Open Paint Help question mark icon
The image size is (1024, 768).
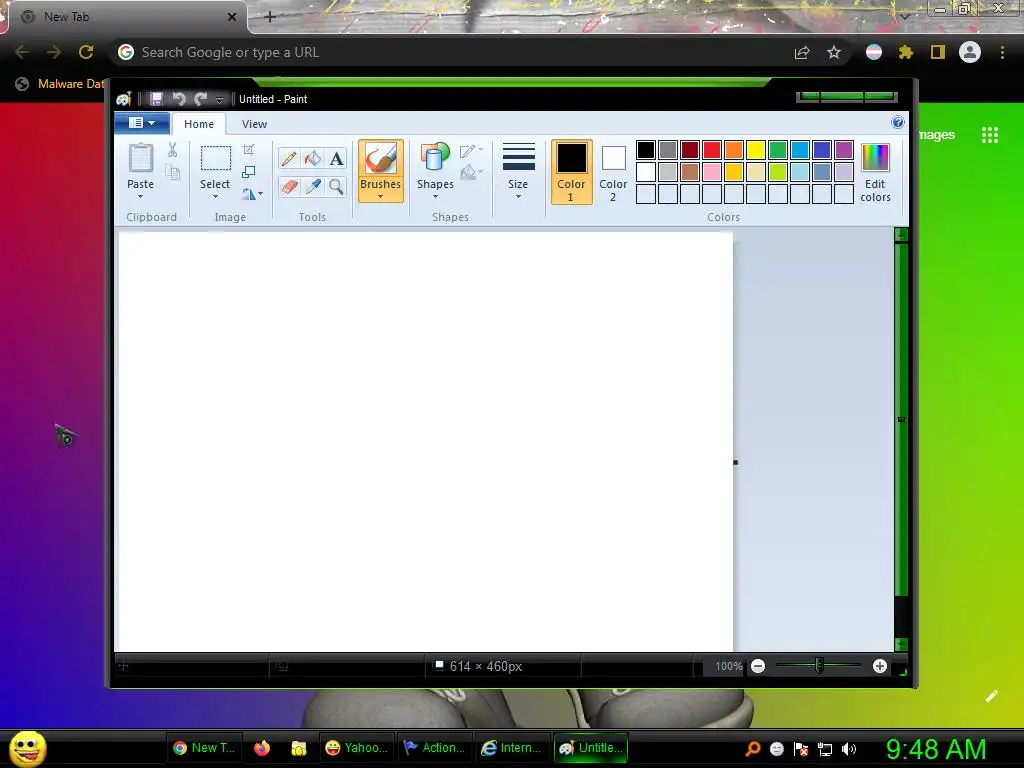click(x=898, y=123)
